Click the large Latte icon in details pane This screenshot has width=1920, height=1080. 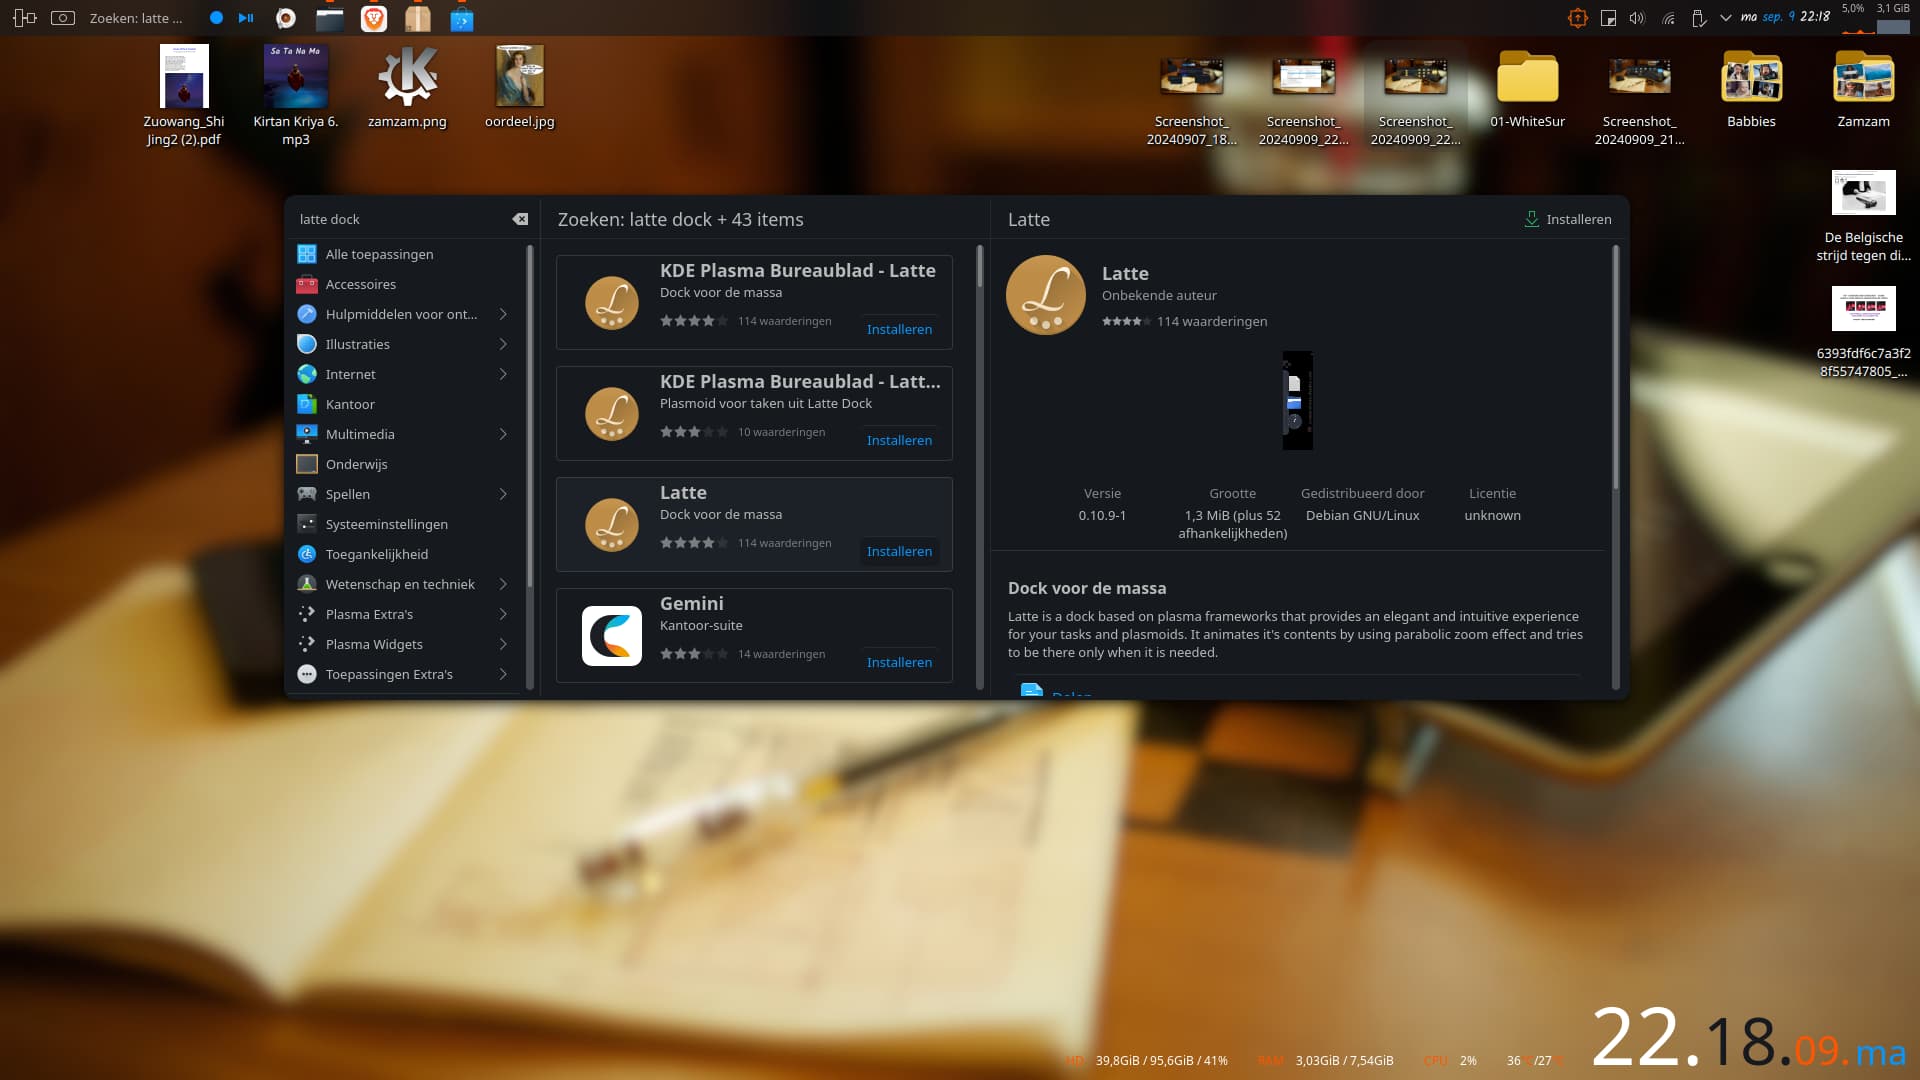click(1046, 295)
